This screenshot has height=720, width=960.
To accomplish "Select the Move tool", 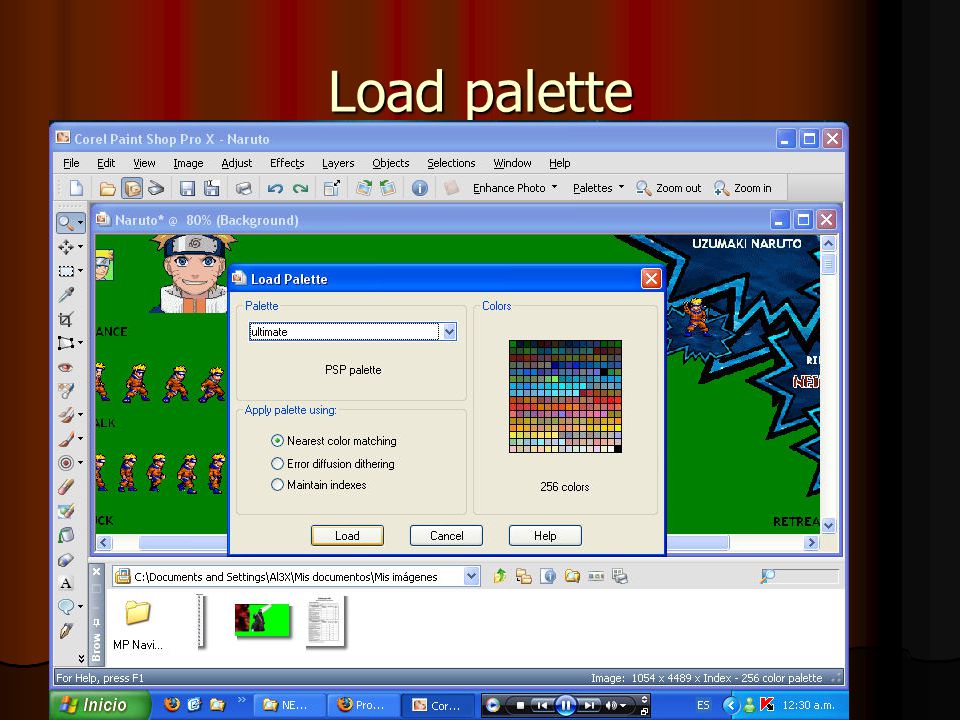I will pos(66,247).
